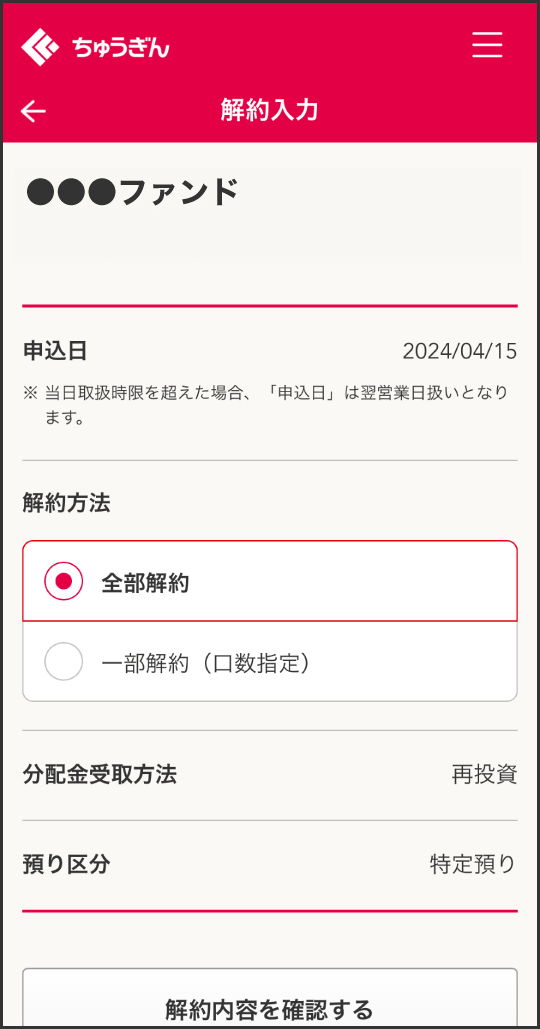This screenshot has width=540, height=1029.
Task: Tap the 申込日 date value 2024/04/15
Action: (460, 352)
